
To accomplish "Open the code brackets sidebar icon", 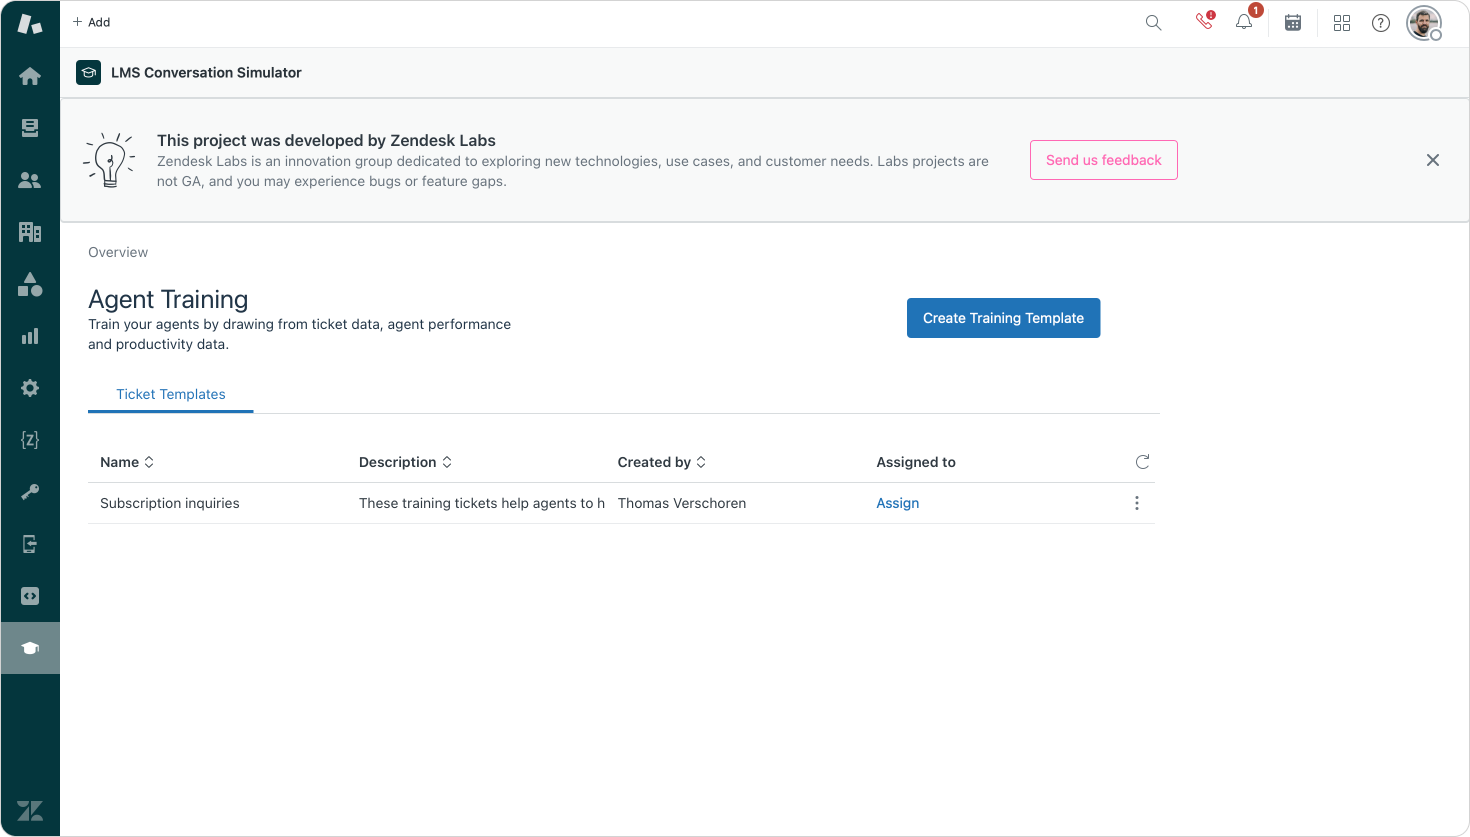I will 30,596.
